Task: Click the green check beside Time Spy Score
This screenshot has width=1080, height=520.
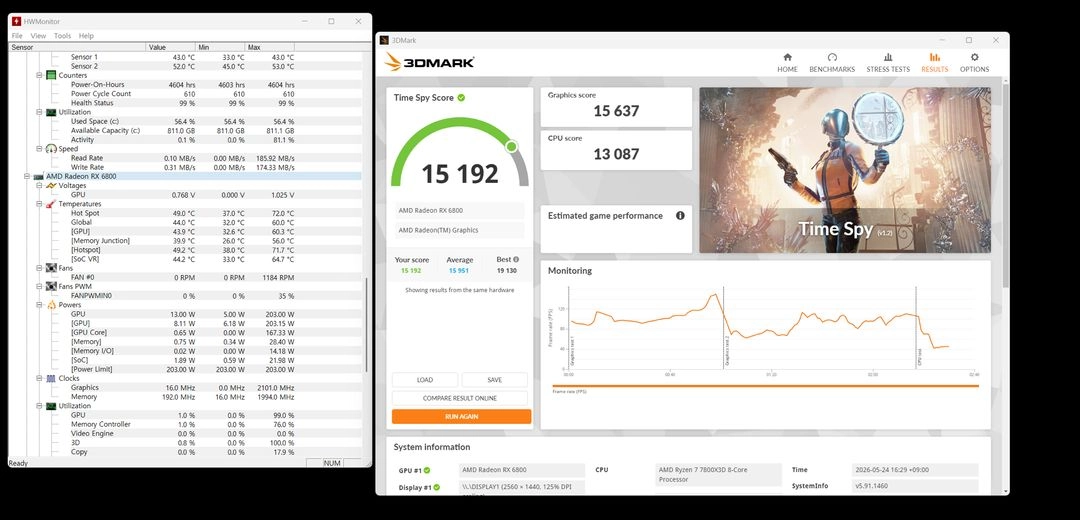Action: pos(461,98)
